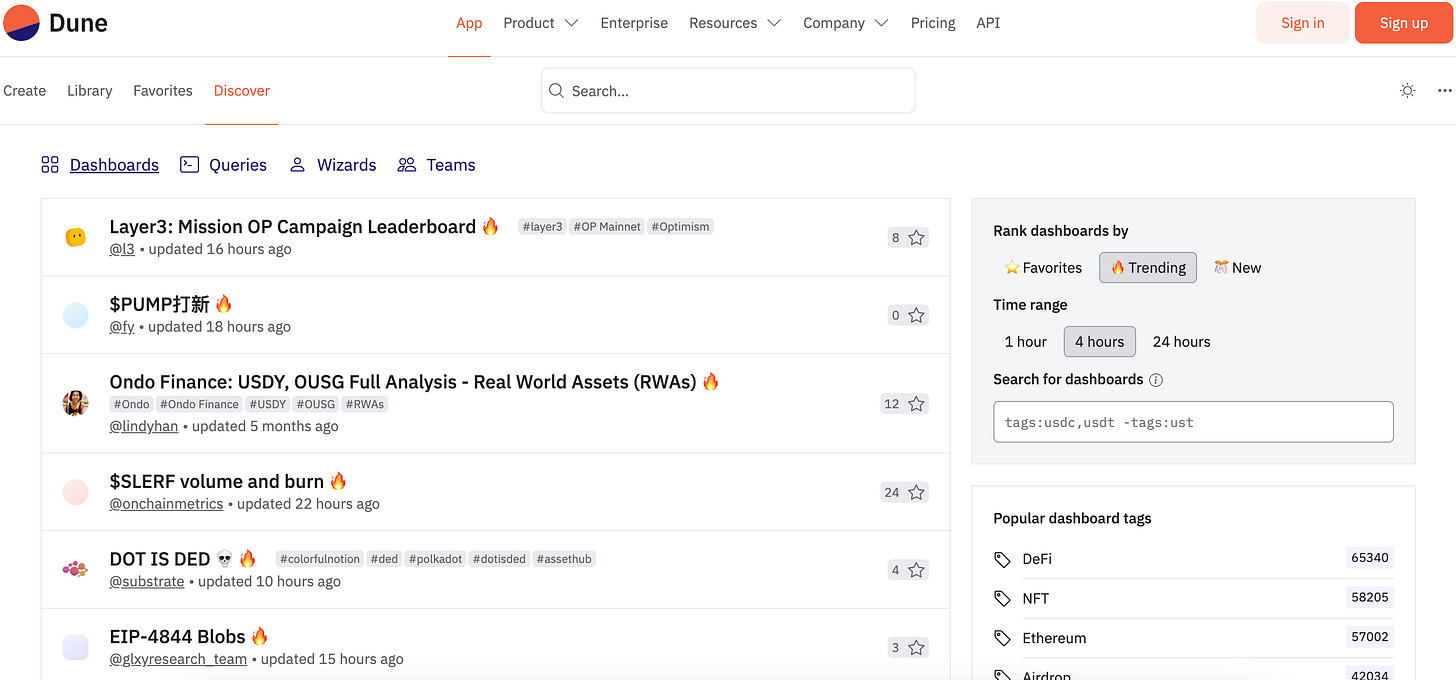Set time range to 4 hours

pyautogui.click(x=1100, y=341)
